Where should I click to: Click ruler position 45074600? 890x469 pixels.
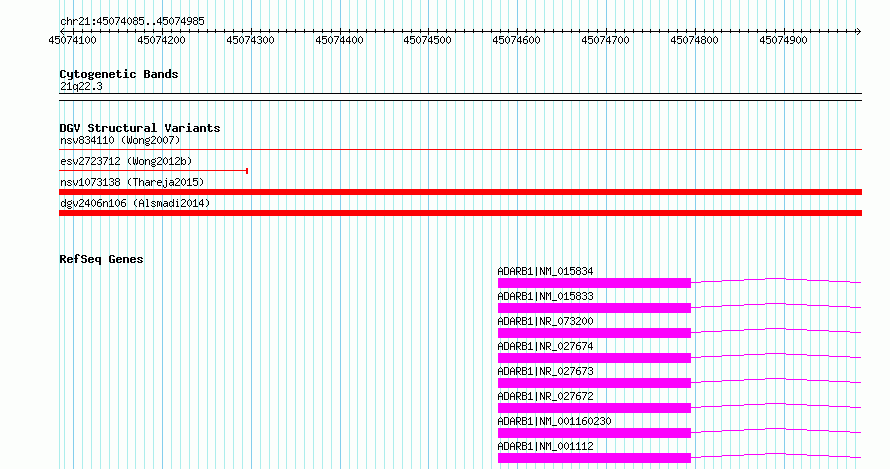click(x=517, y=40)
